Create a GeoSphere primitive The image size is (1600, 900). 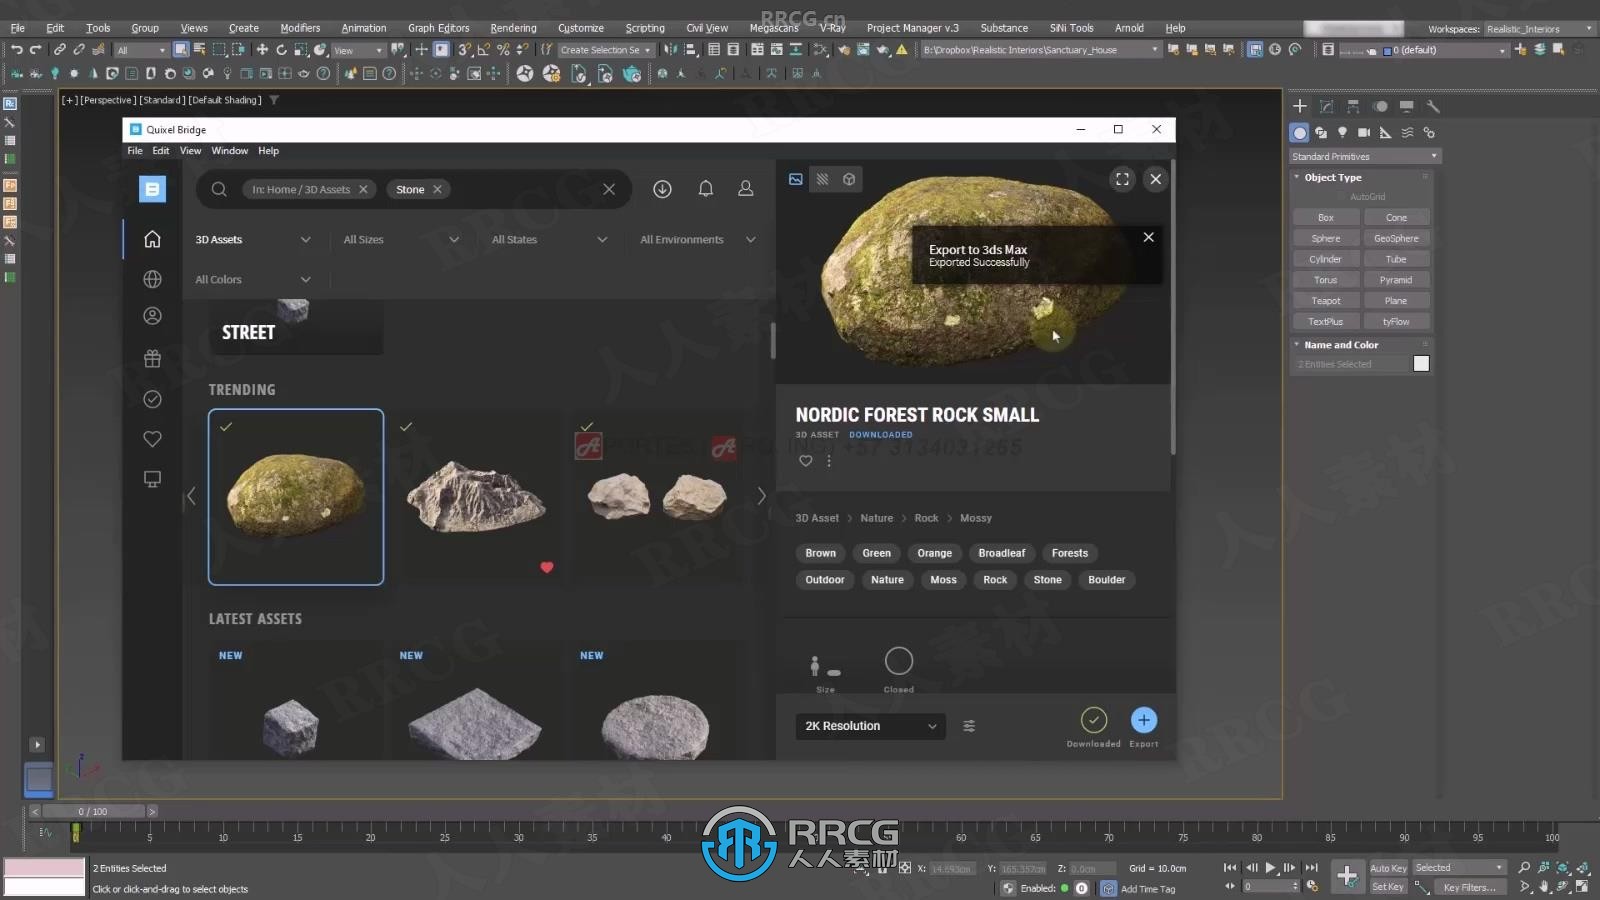1396,238
